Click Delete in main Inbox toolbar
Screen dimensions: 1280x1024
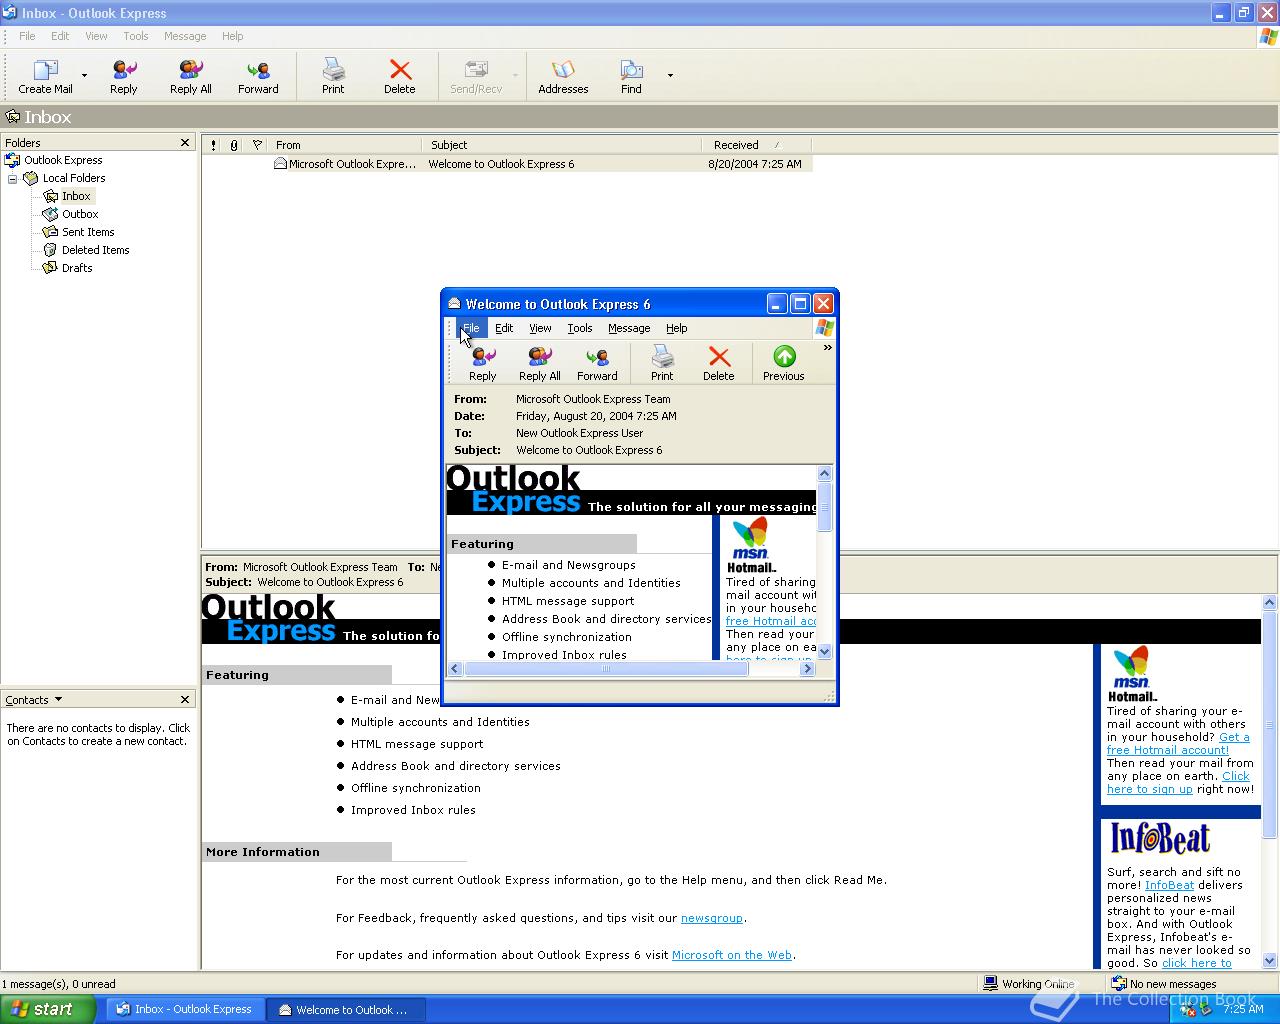tap(400, 76)
